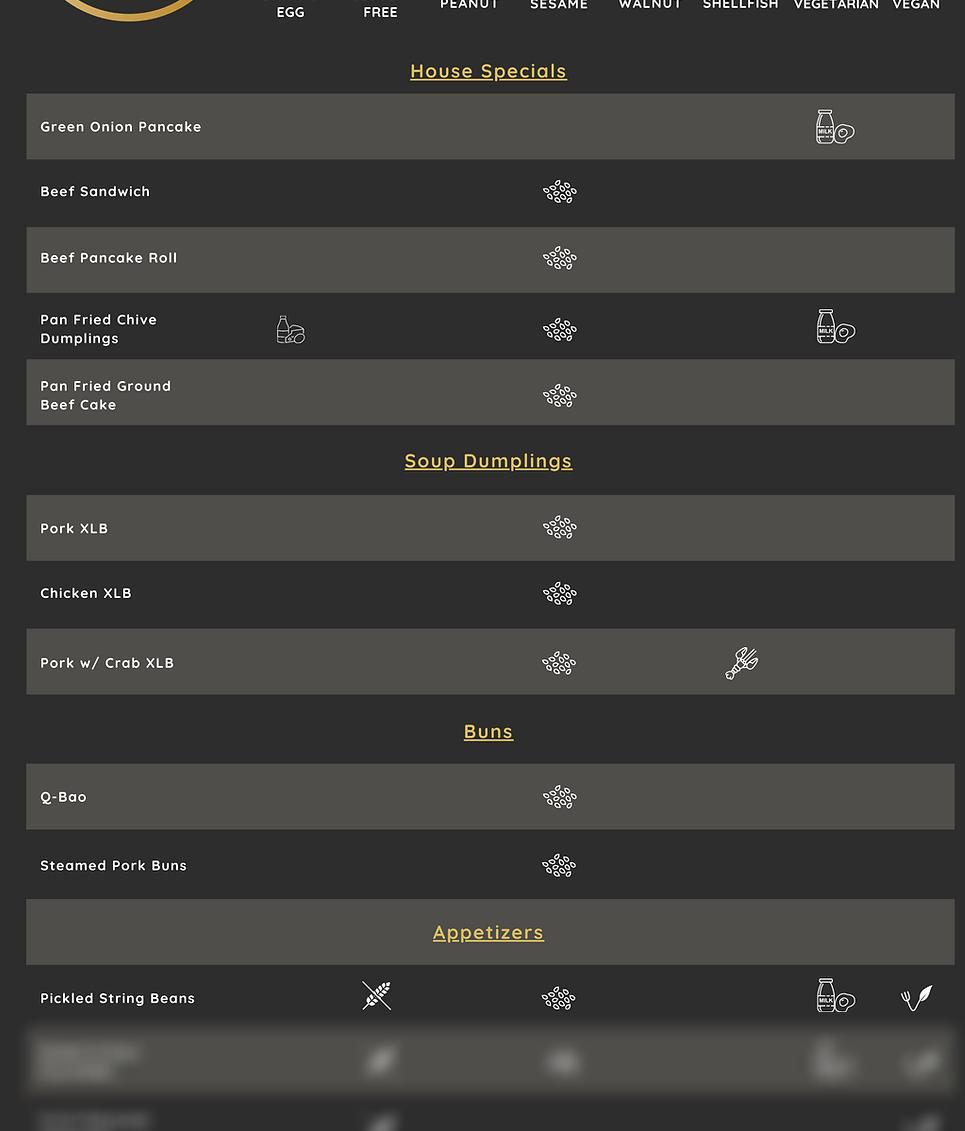Select the sesame icon for Beef Pancake Roll
This screenshot has height=1131, width=965.
pos(560,259)
